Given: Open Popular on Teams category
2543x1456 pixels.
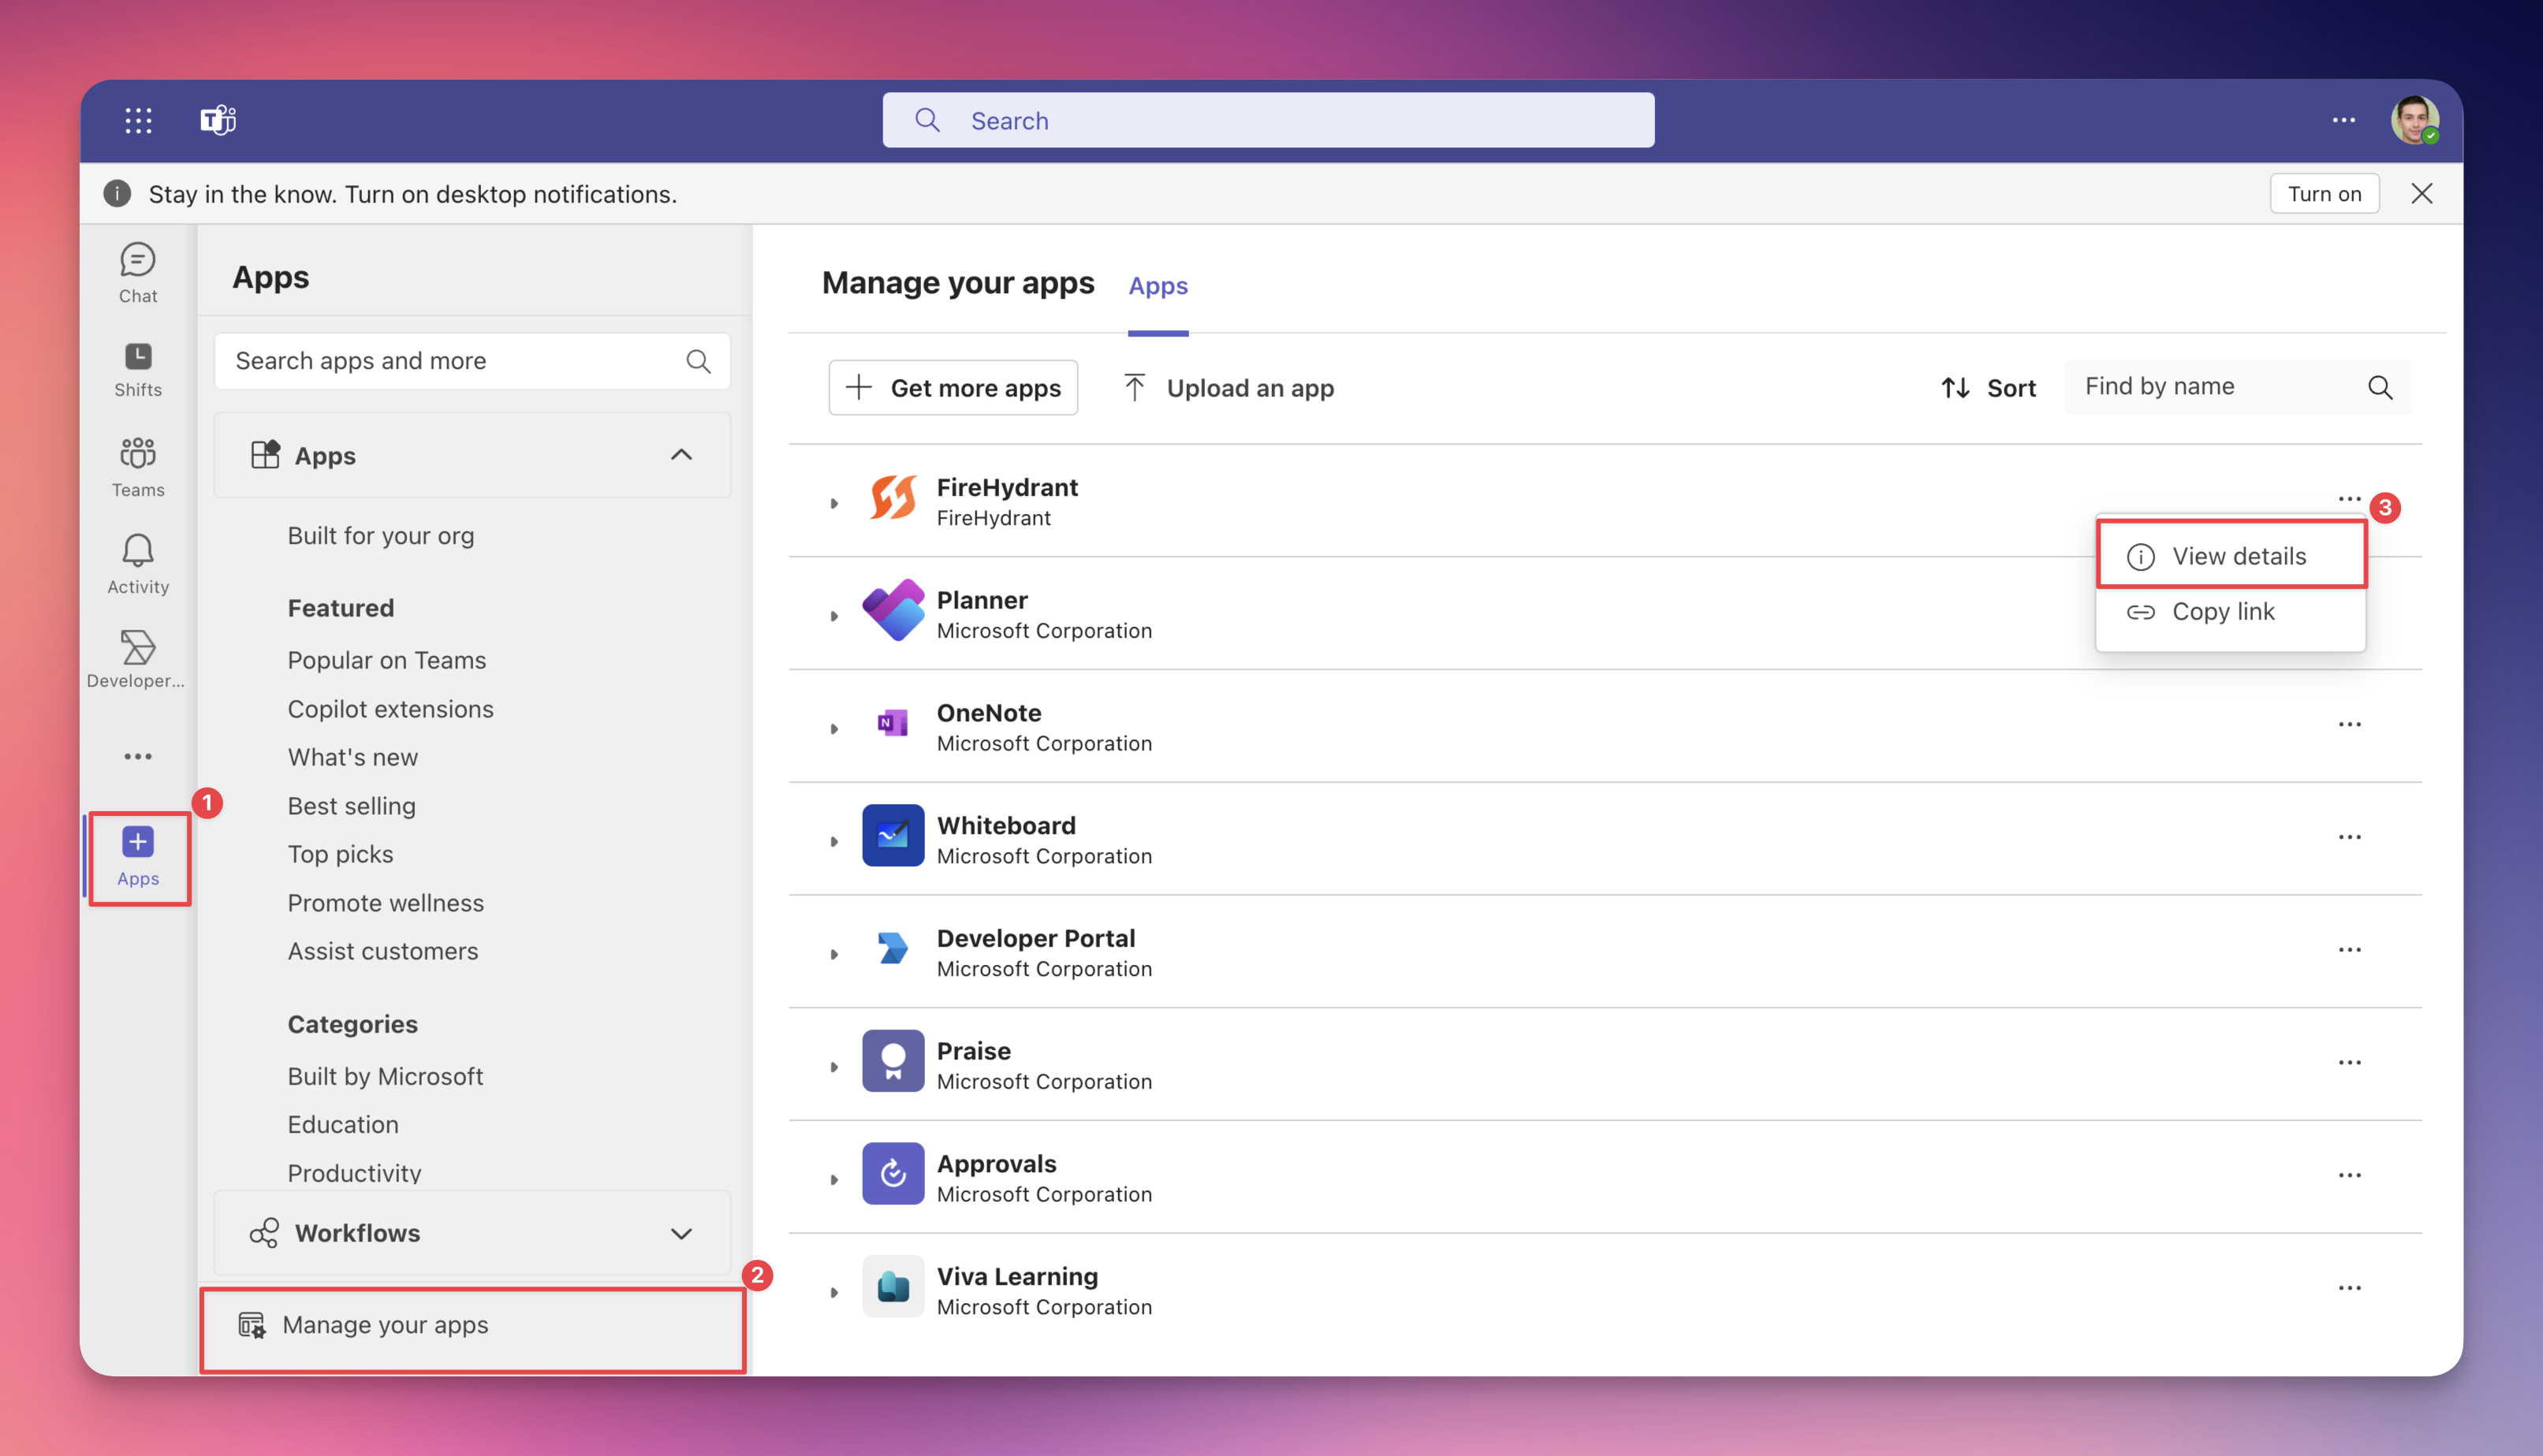Looking at the screenshot, I should click(x=387, y=660).
